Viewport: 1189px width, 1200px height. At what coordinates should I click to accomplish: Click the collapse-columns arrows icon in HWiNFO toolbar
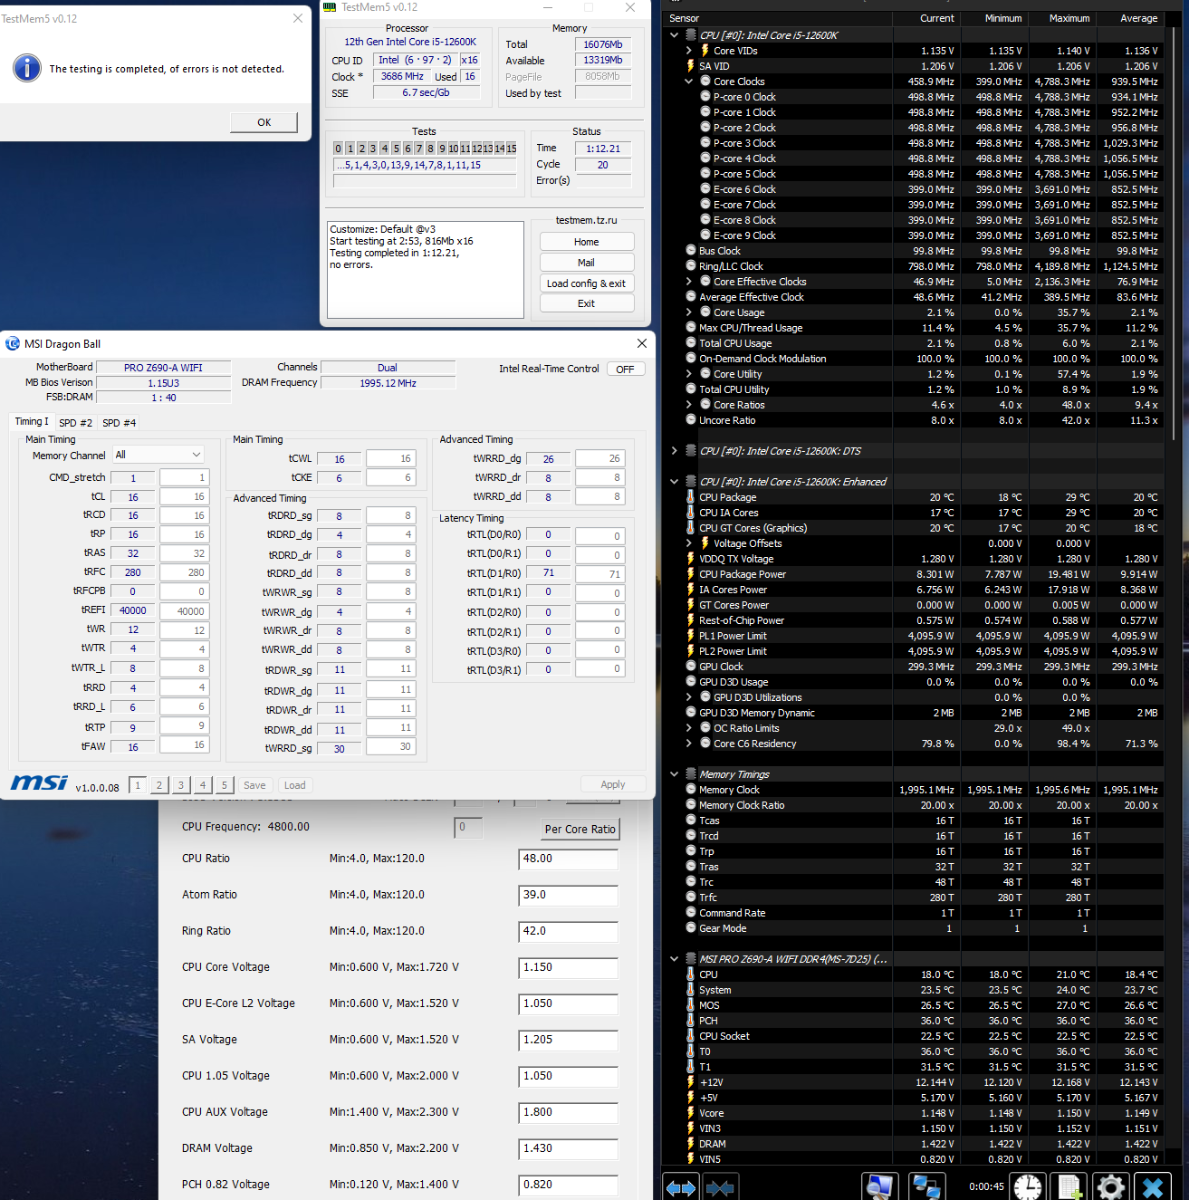[x=720, y=1187]
